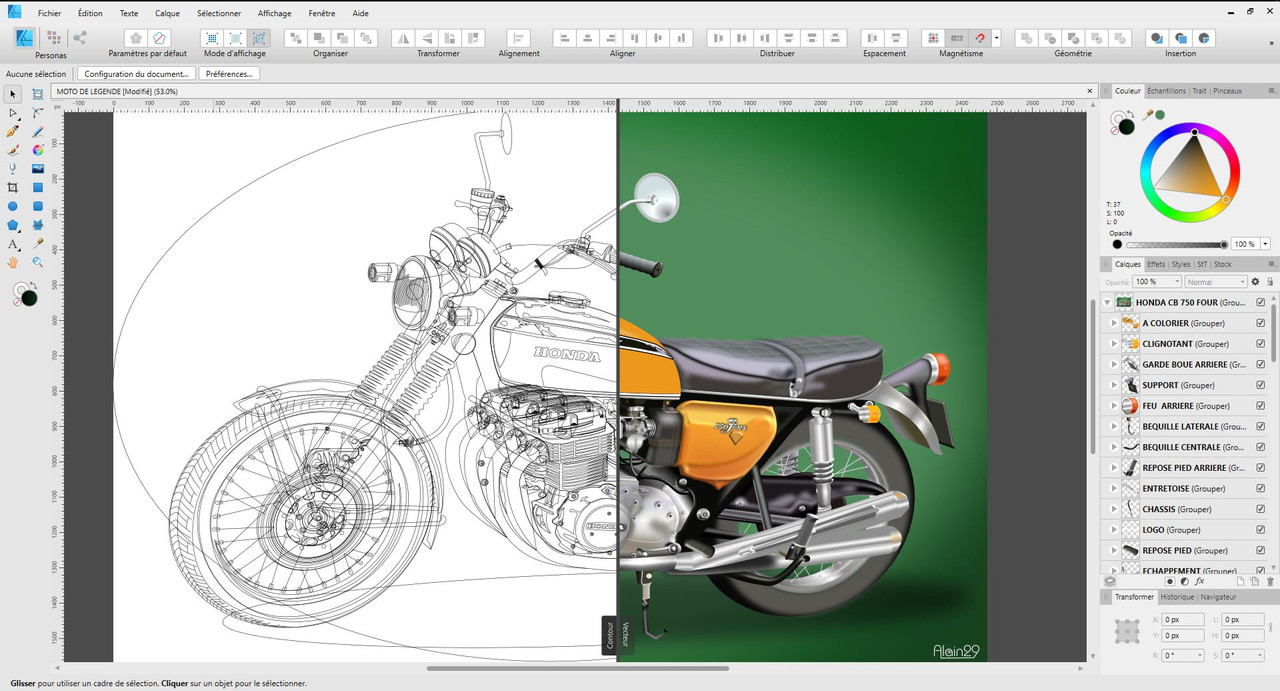Viewport: 1280px width, 691px height.
Task: Click the Alignement toolbar icon
Action: [518, 38]
